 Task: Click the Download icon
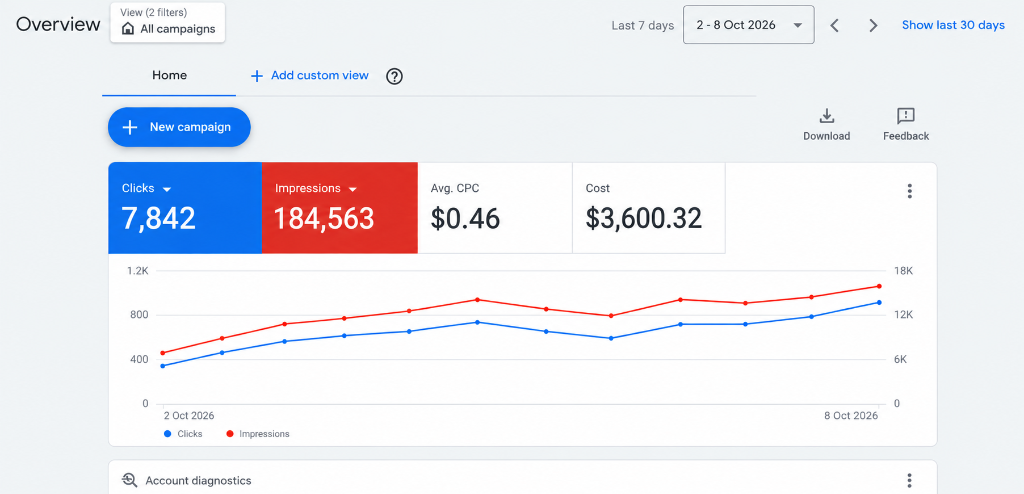(x=826, y=116)
